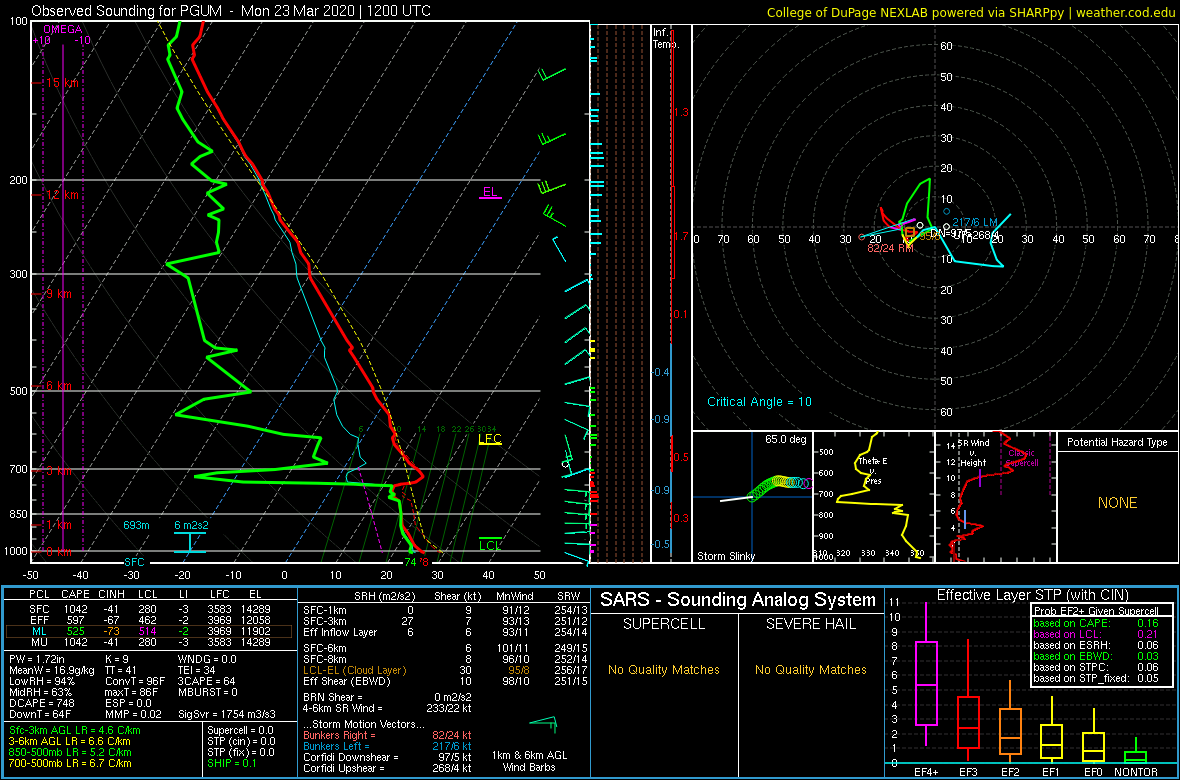The width and height of the screenshot is (1180, 780).
Task: Click the 'Inf. Temp.' column header
Action: coord(666,38)
